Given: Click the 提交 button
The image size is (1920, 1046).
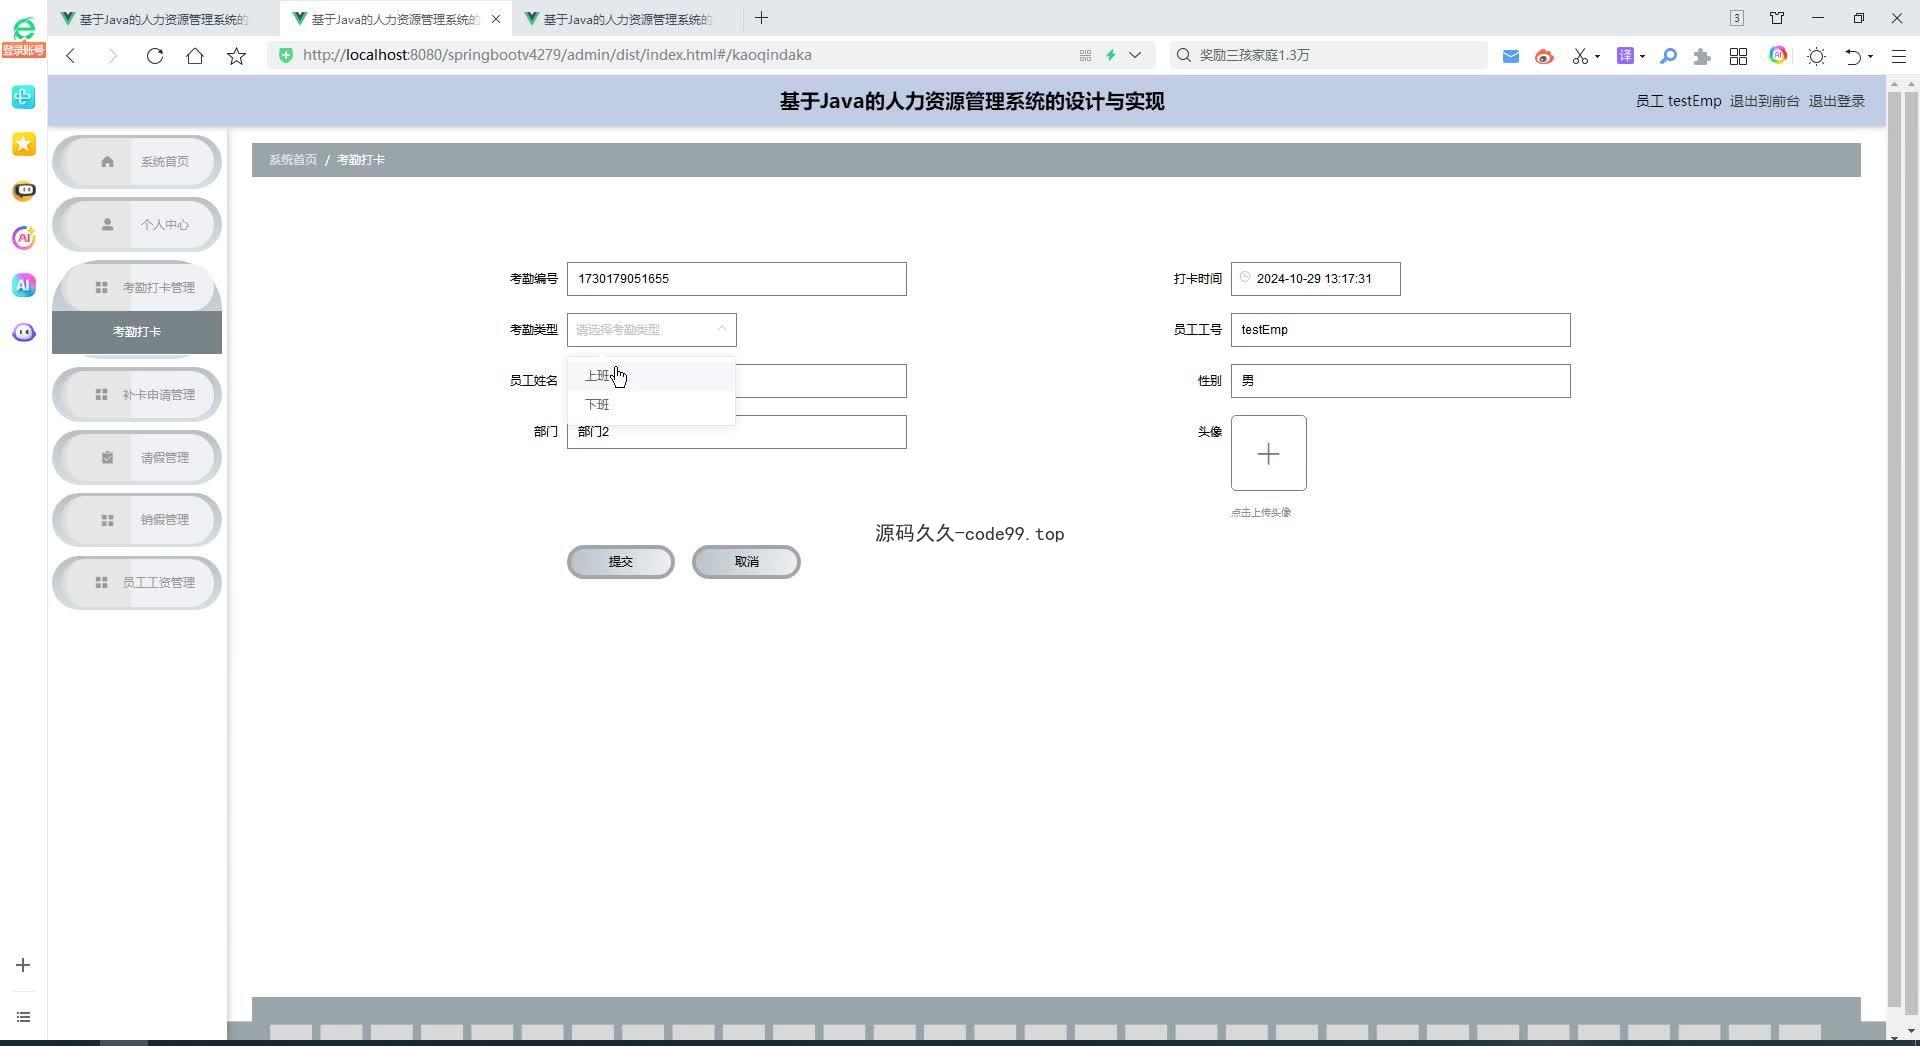Looking at the screenshot, I should [621, 562].
